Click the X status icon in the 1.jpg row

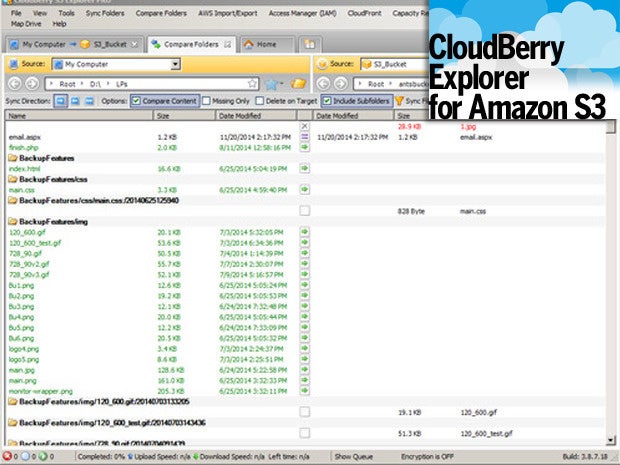point(304,127)
